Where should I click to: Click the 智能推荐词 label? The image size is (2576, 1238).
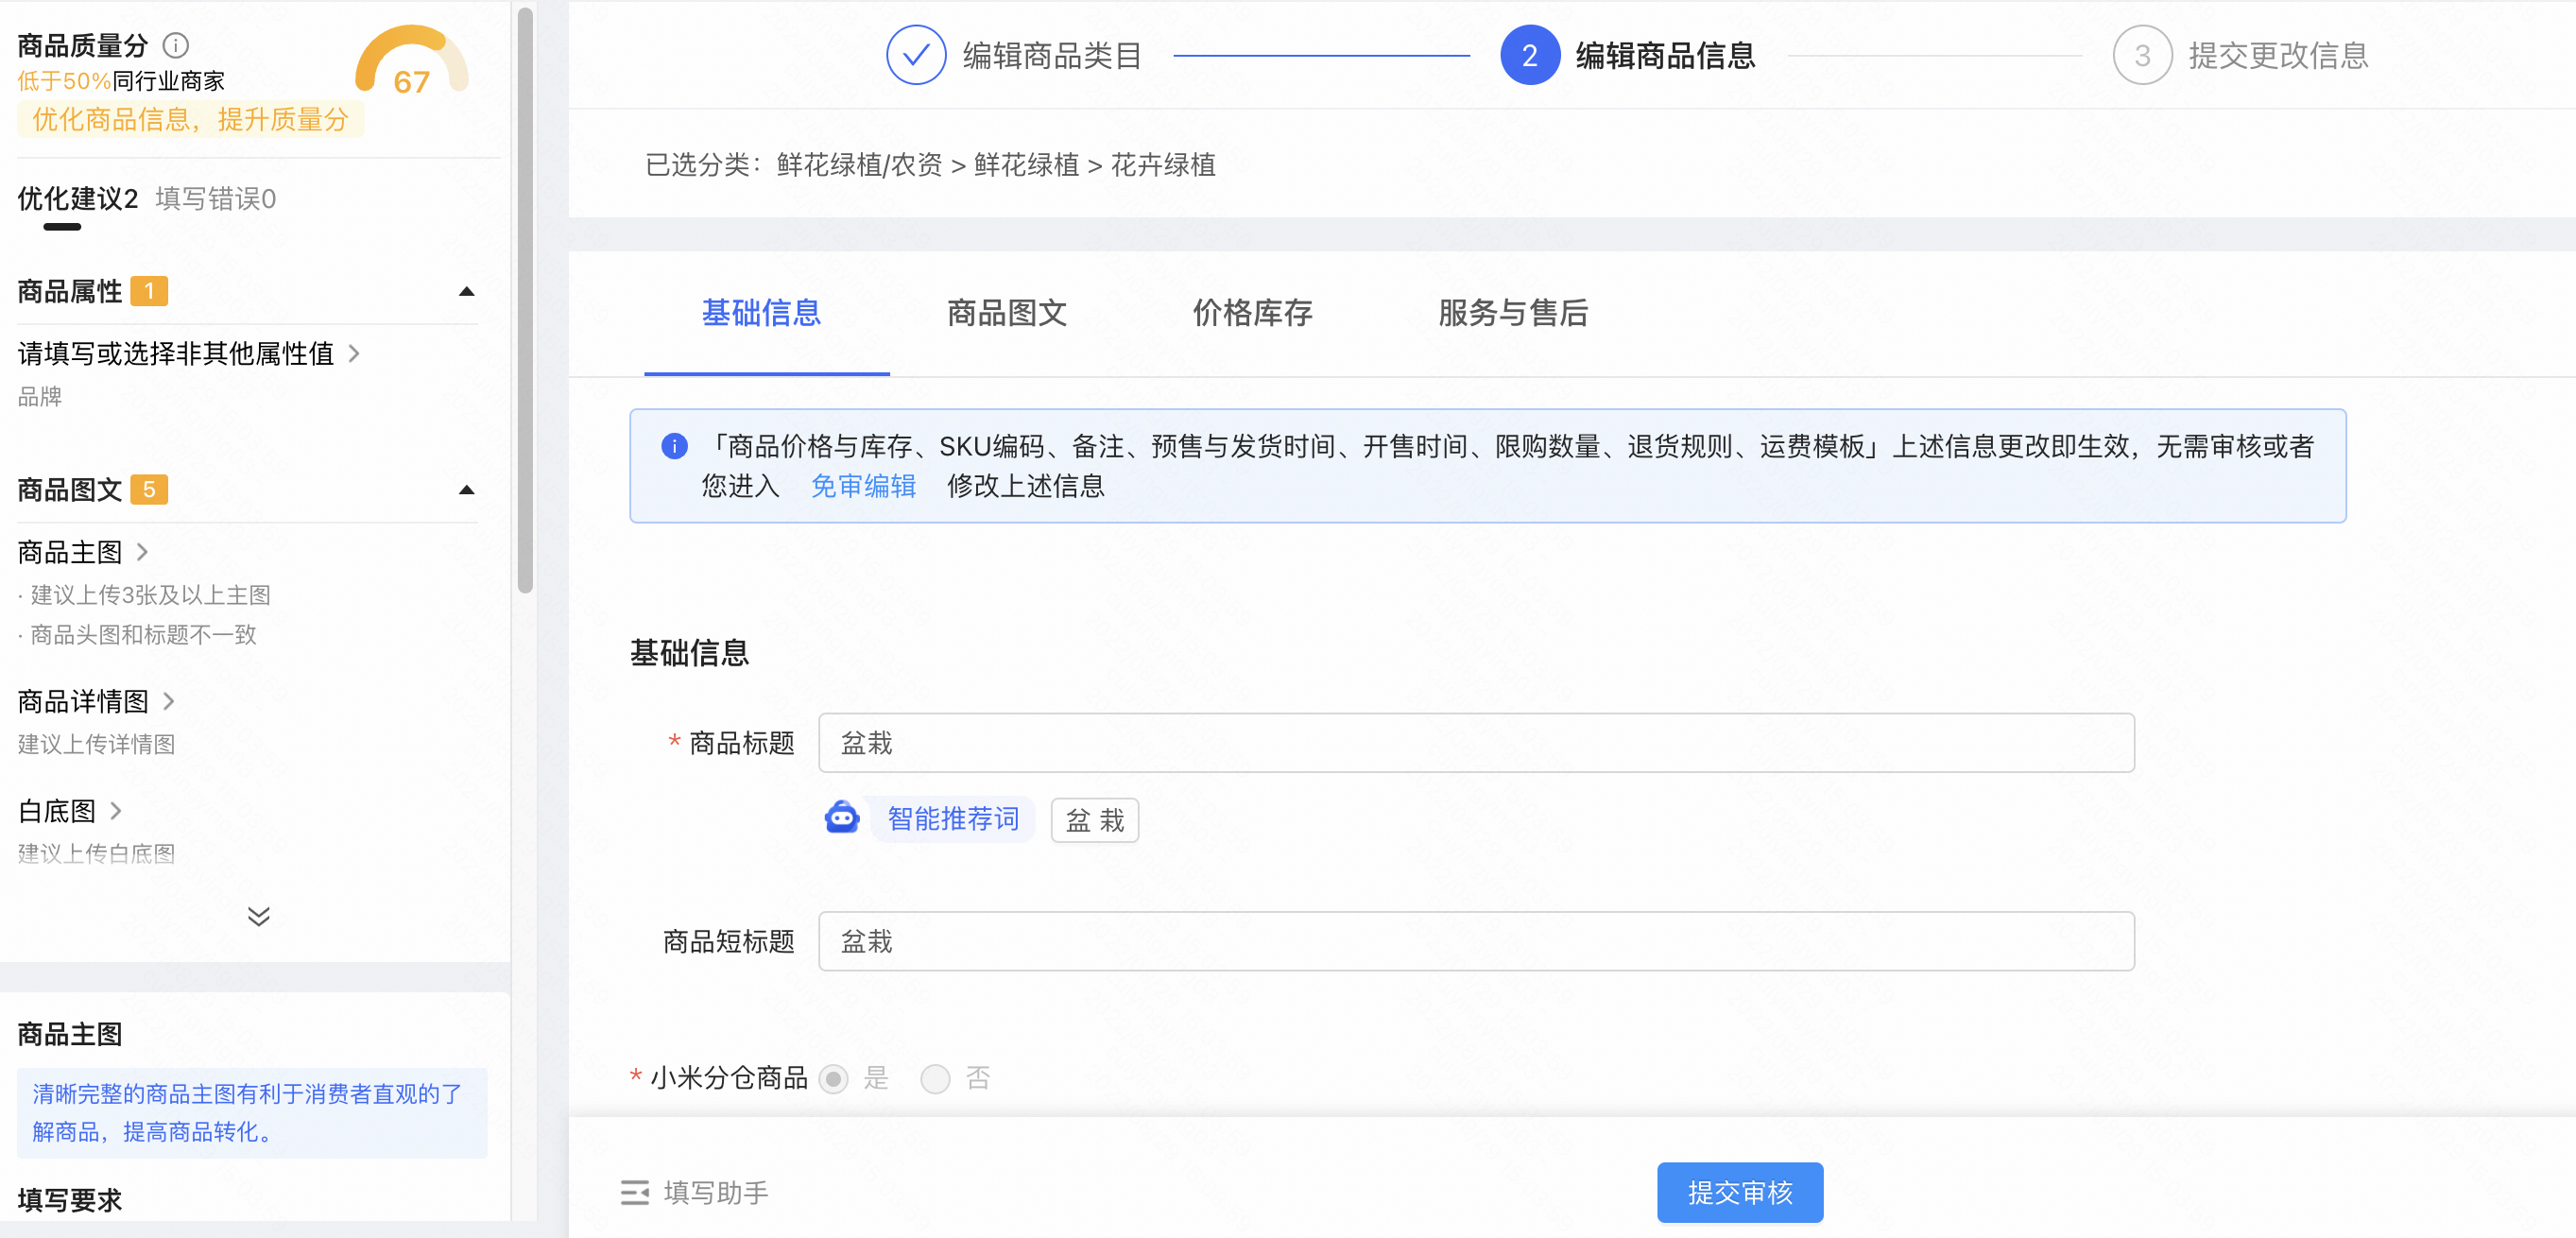[953, 819]
